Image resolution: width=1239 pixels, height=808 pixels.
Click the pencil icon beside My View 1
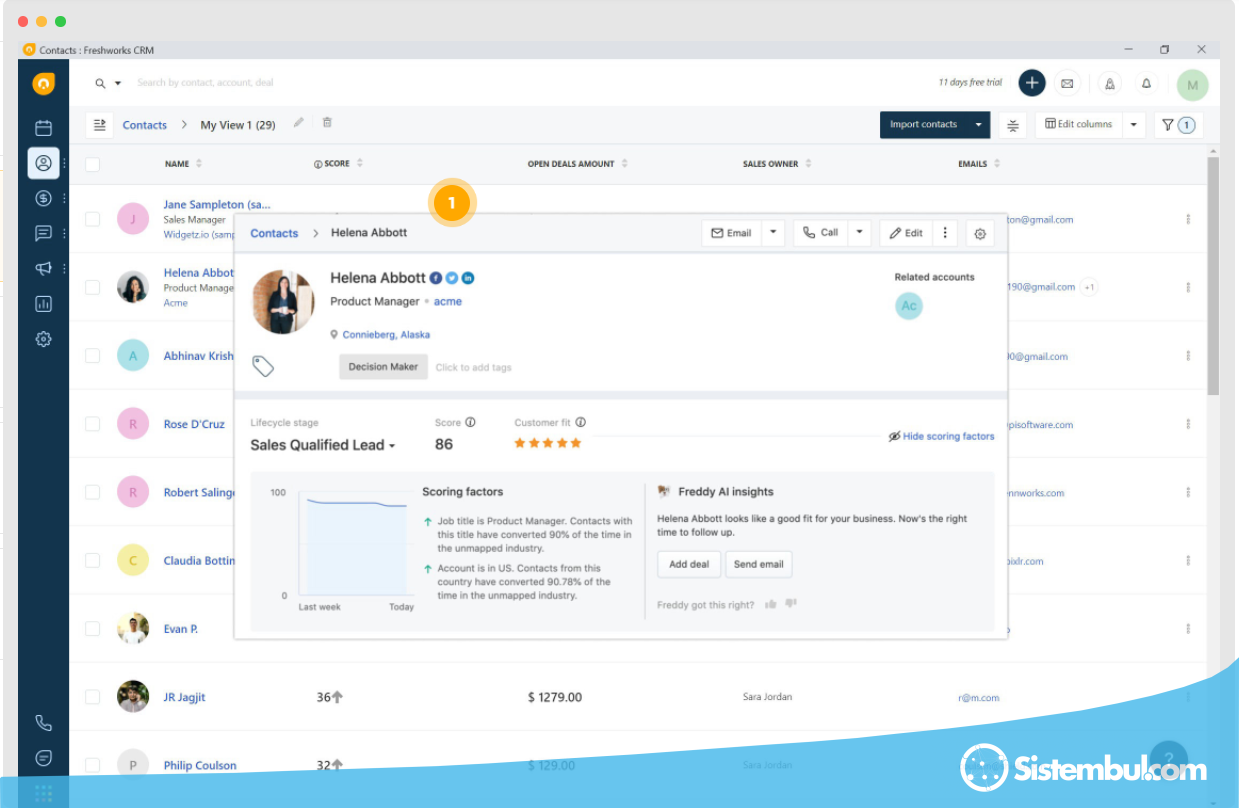[x=298, y=123]
